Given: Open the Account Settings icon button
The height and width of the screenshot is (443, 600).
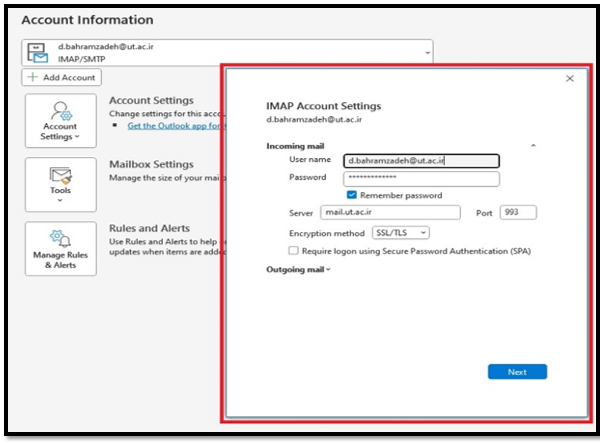Looking at the screenshot, I should [60, 121].
